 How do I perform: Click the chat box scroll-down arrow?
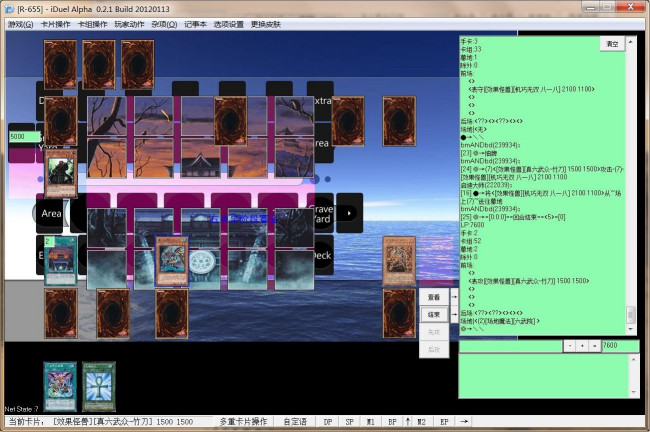[x=634, y=392]
